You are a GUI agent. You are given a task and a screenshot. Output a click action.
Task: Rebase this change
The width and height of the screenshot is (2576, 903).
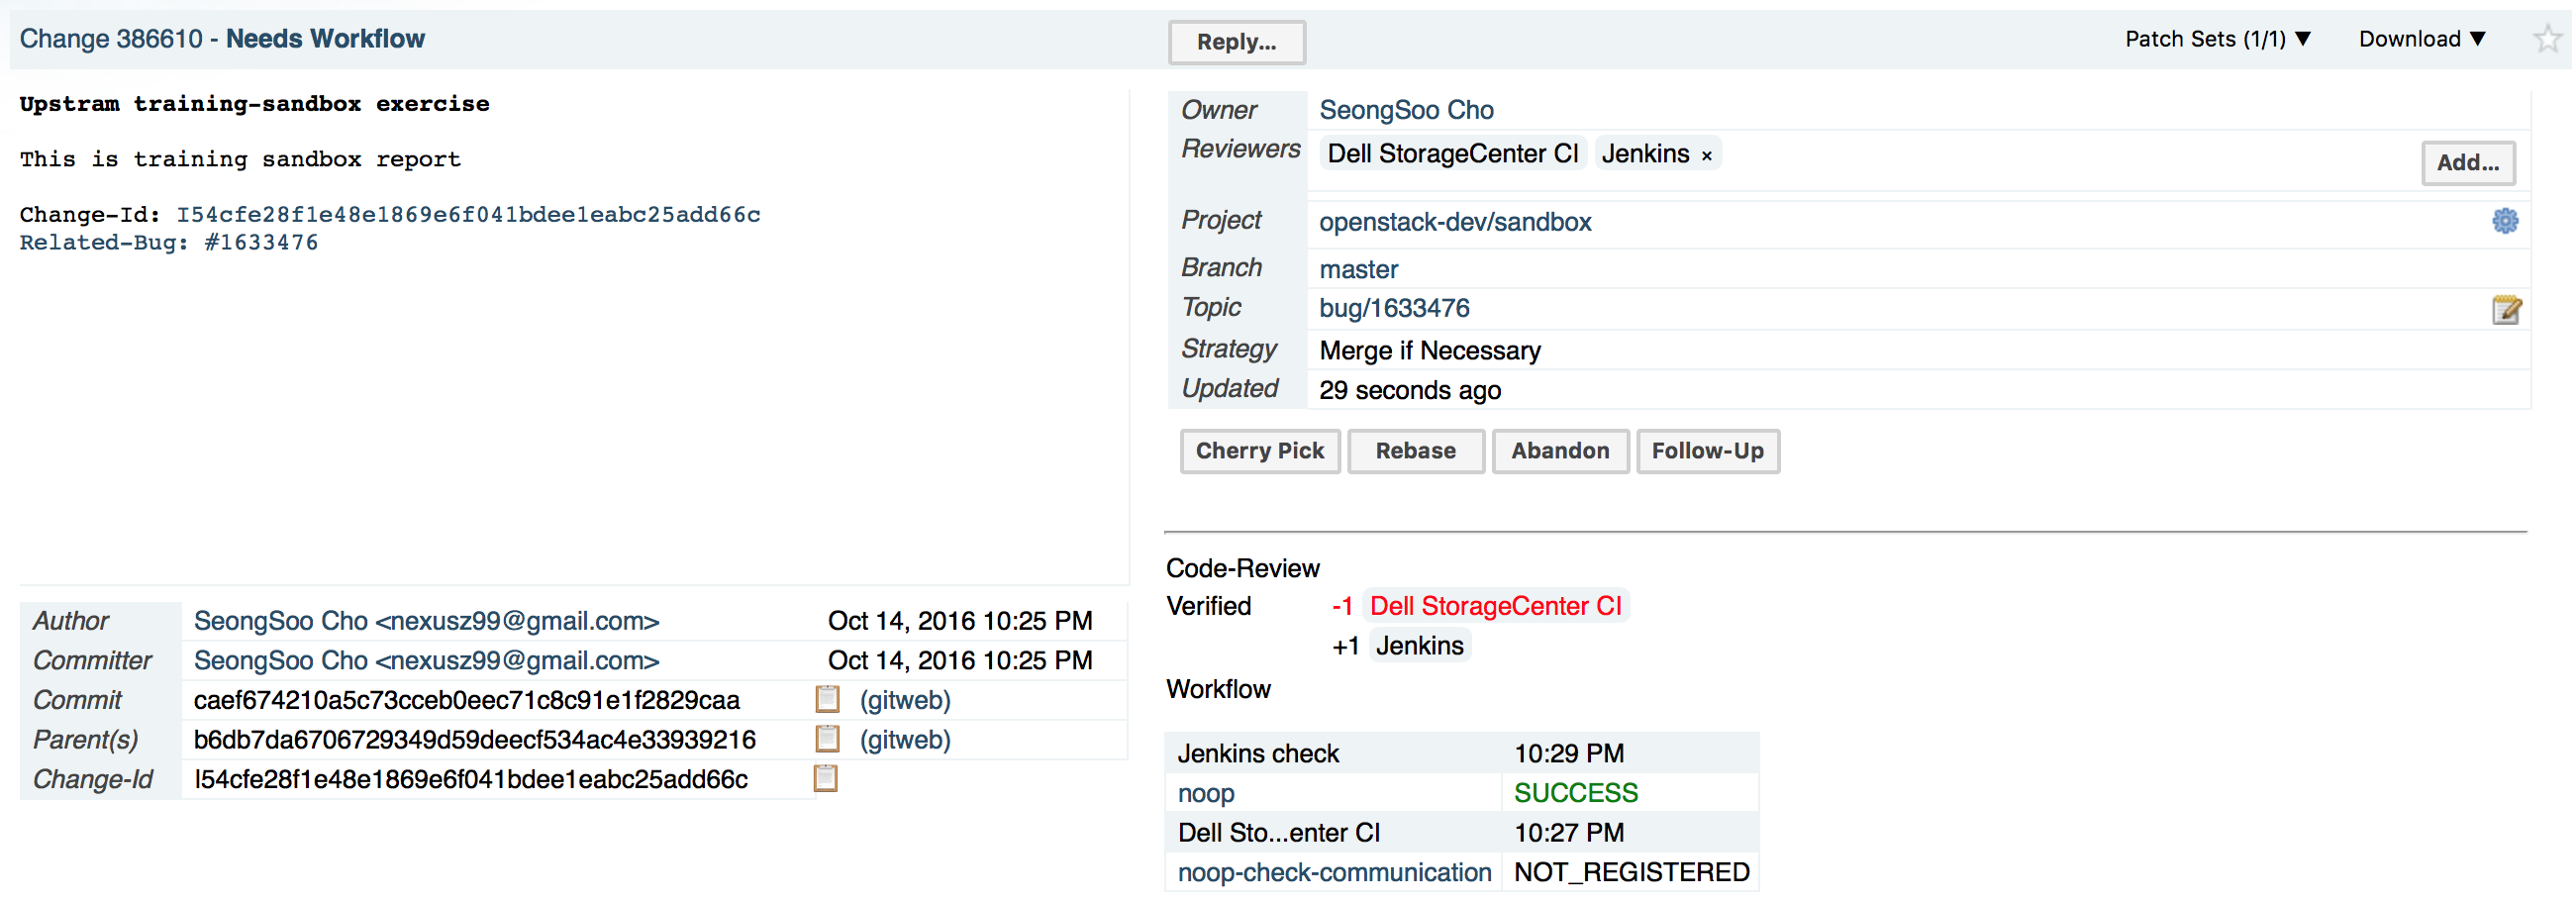tap(1417, 452)
